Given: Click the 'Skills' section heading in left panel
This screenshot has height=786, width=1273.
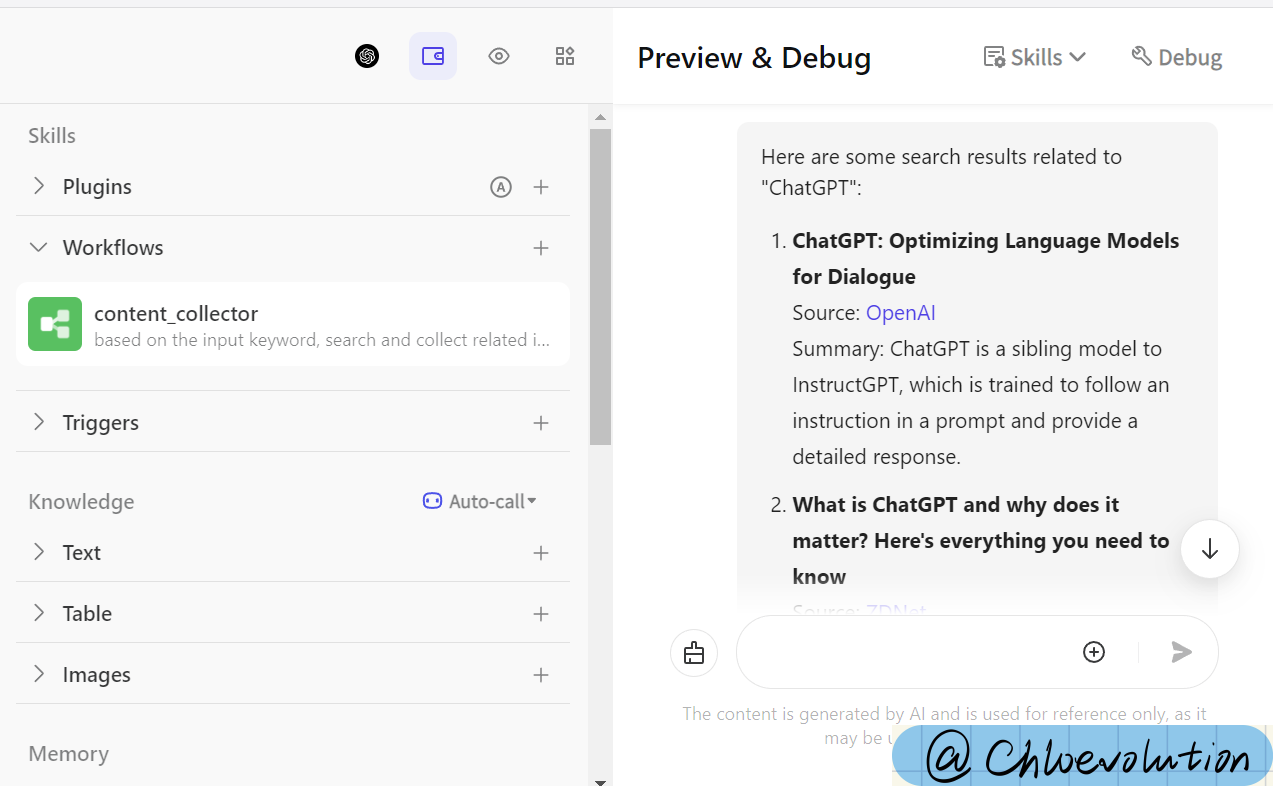Looking at the screenshot, I should 52,135.
